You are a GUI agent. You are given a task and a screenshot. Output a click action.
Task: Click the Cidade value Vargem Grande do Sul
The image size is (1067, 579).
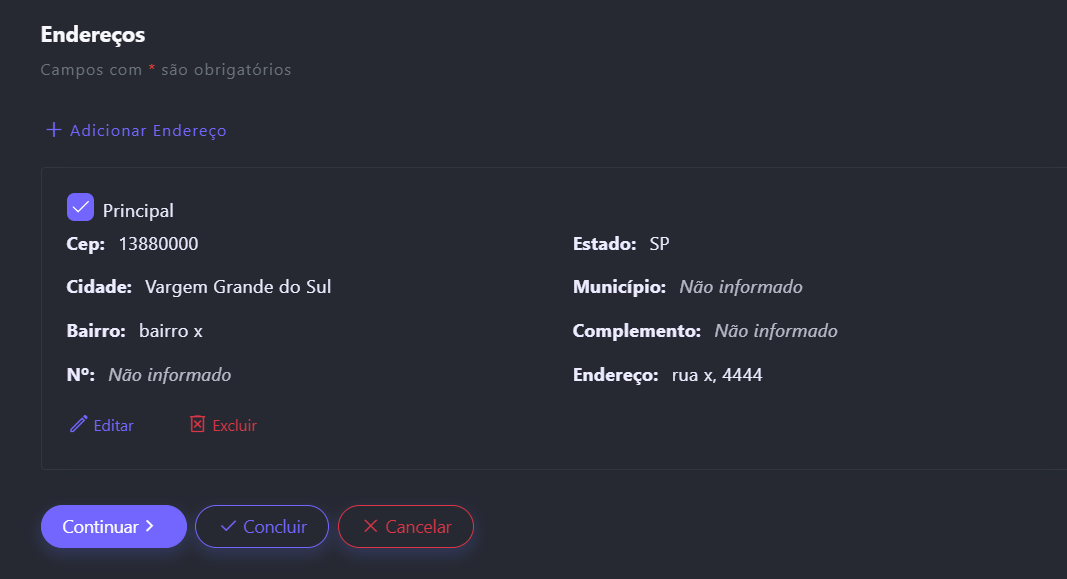click(x=238, y=288)
